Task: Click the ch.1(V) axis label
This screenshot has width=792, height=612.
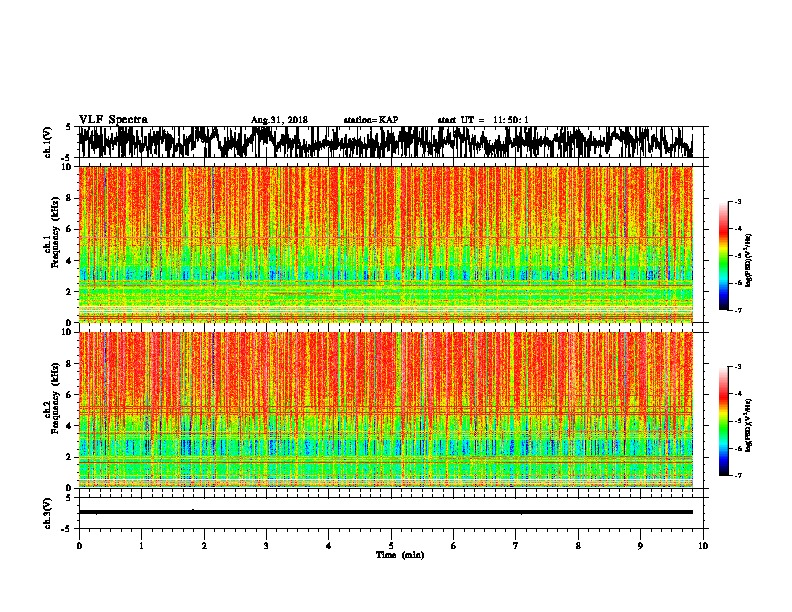Action: click(x=47, y=142)
